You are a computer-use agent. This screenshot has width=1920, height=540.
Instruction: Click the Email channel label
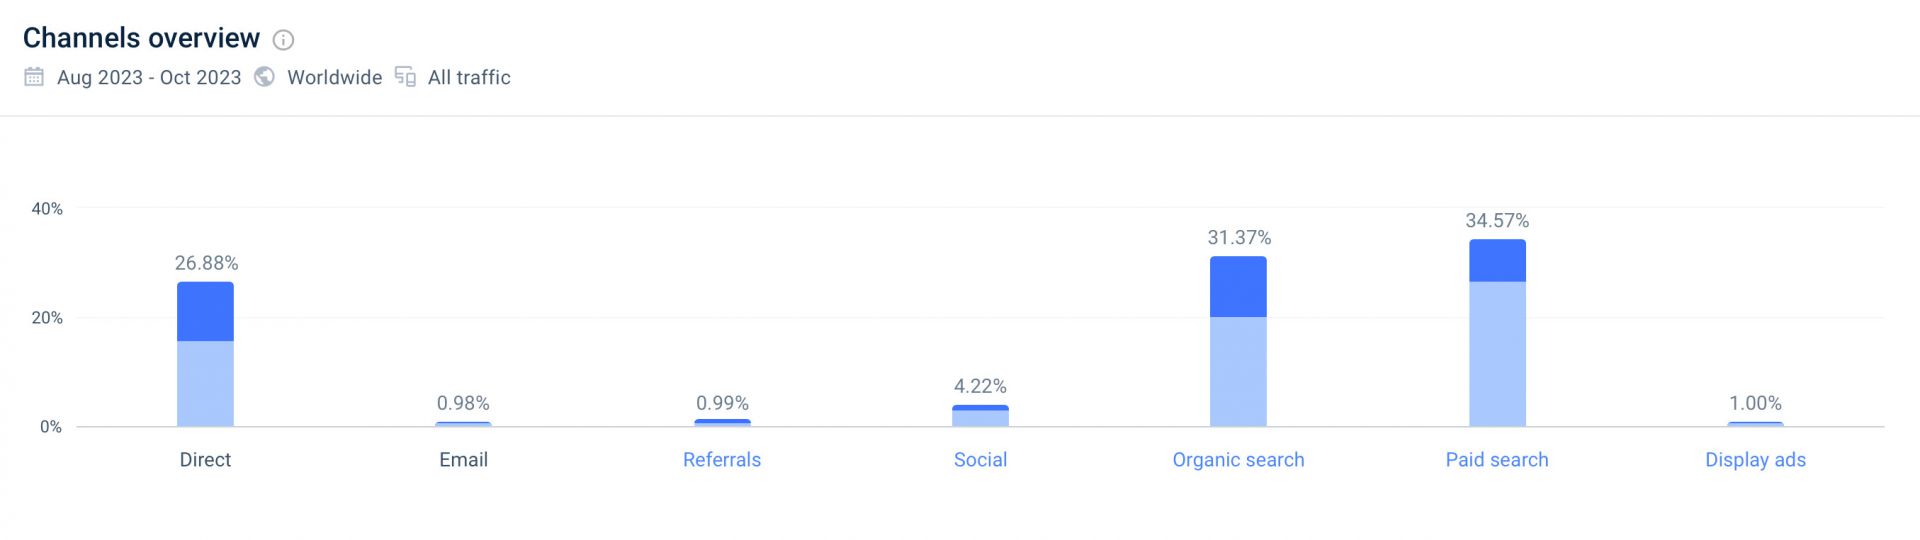[464, 460]
